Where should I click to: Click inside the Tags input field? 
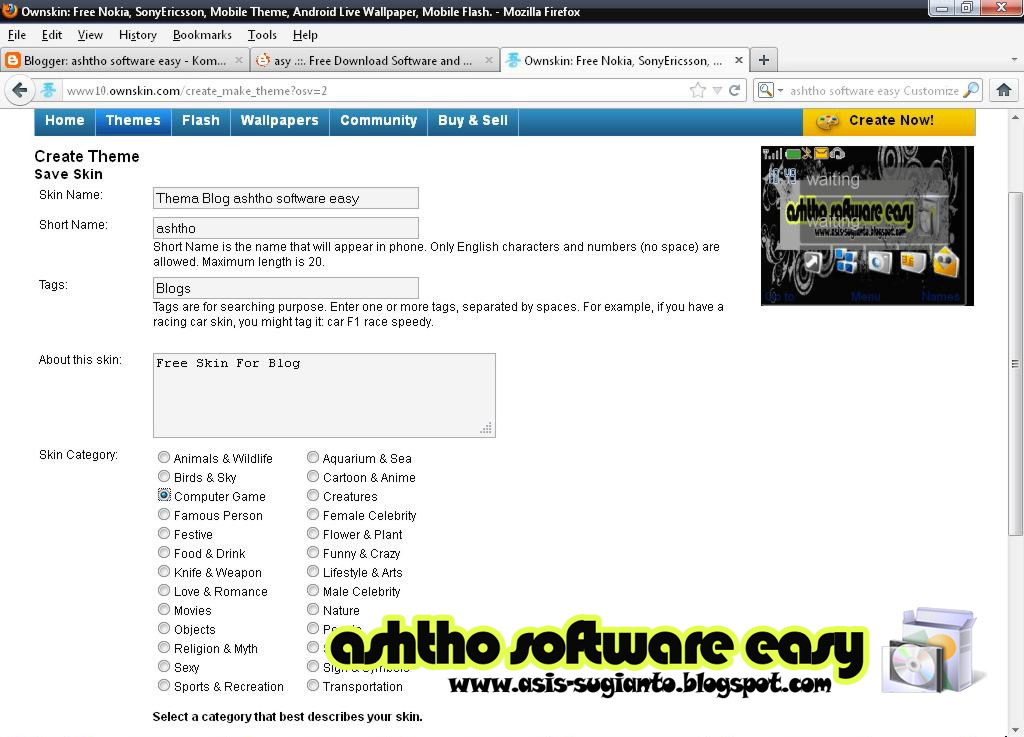click(285, 289)
